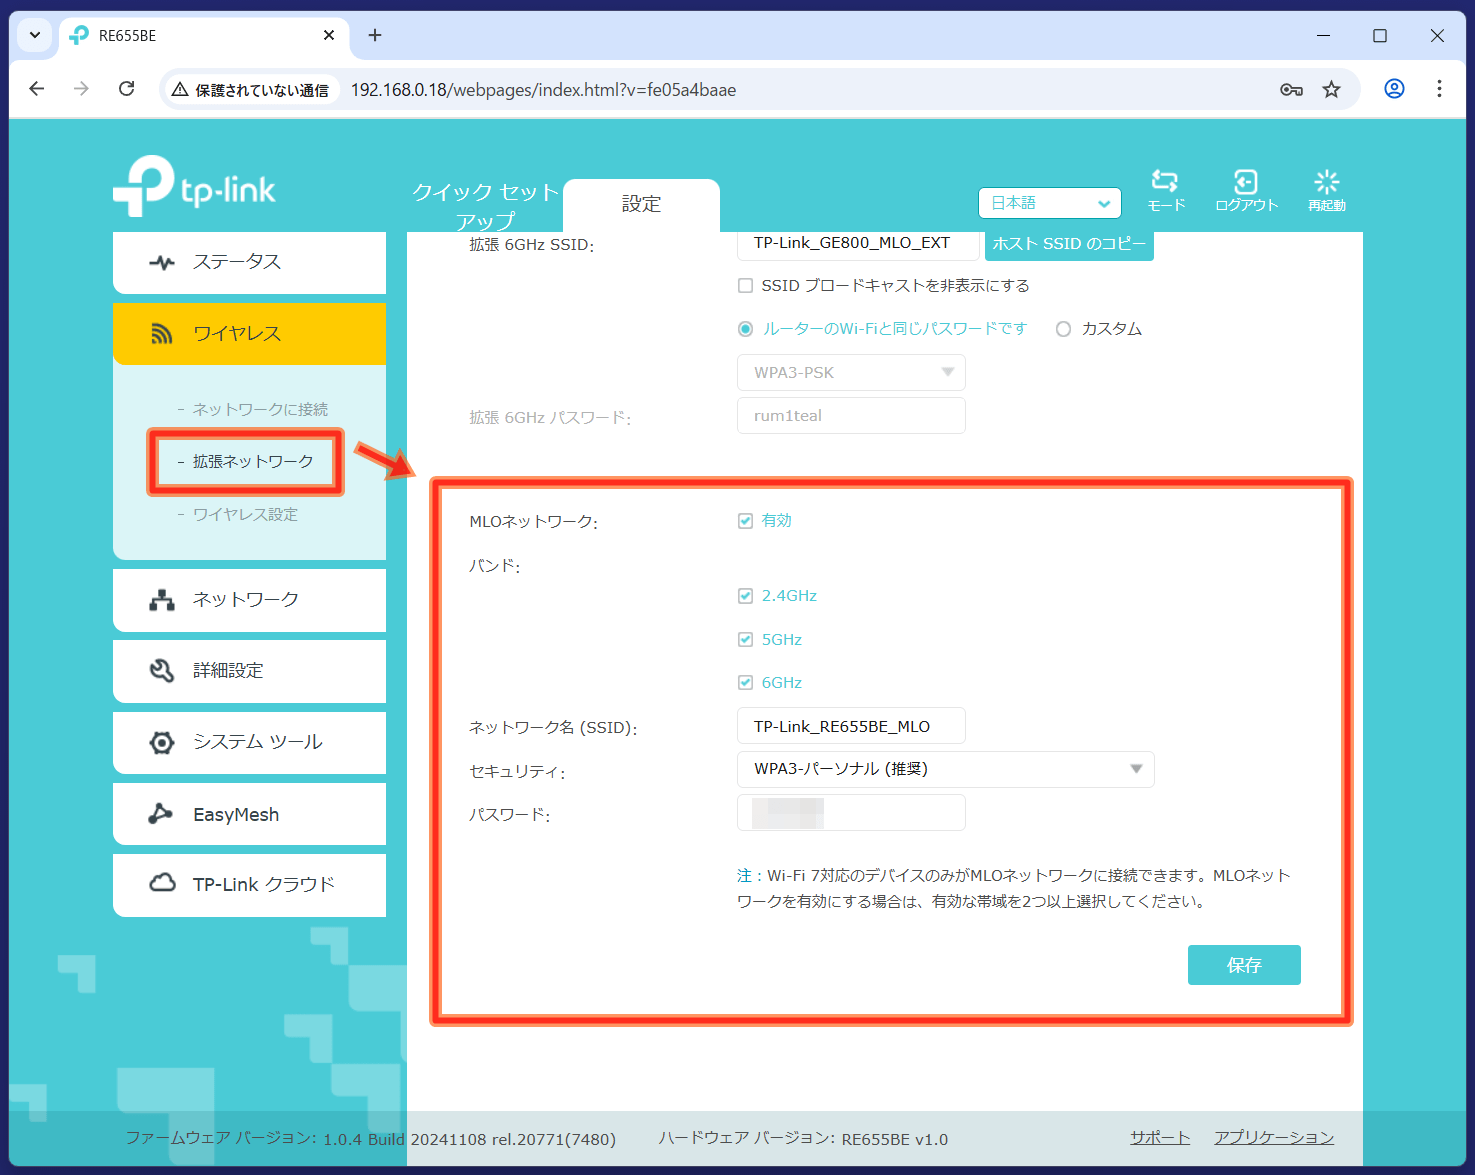Viewport: 1475px width, 1175px height.
Task: Click ホスト SSID のコピー button
Action: (1069, 245)
